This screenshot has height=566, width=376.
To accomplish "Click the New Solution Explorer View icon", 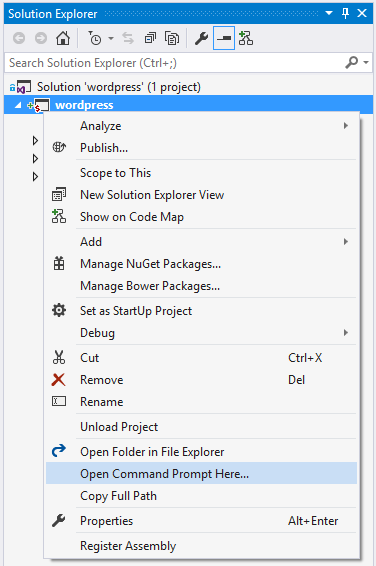I will (59, 194).
